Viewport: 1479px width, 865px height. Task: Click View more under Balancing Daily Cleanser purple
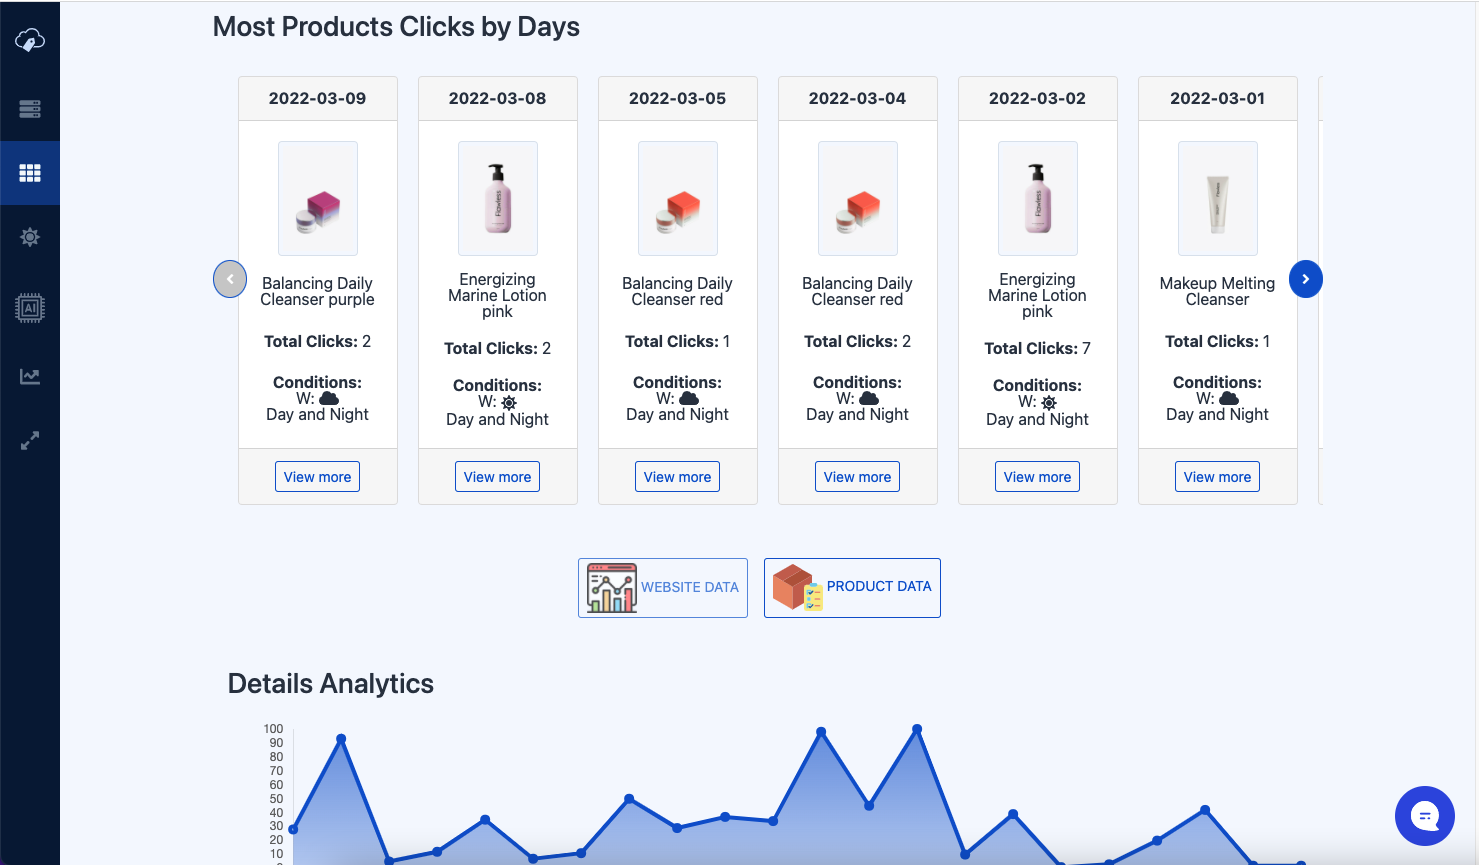(x=317, y=476)
